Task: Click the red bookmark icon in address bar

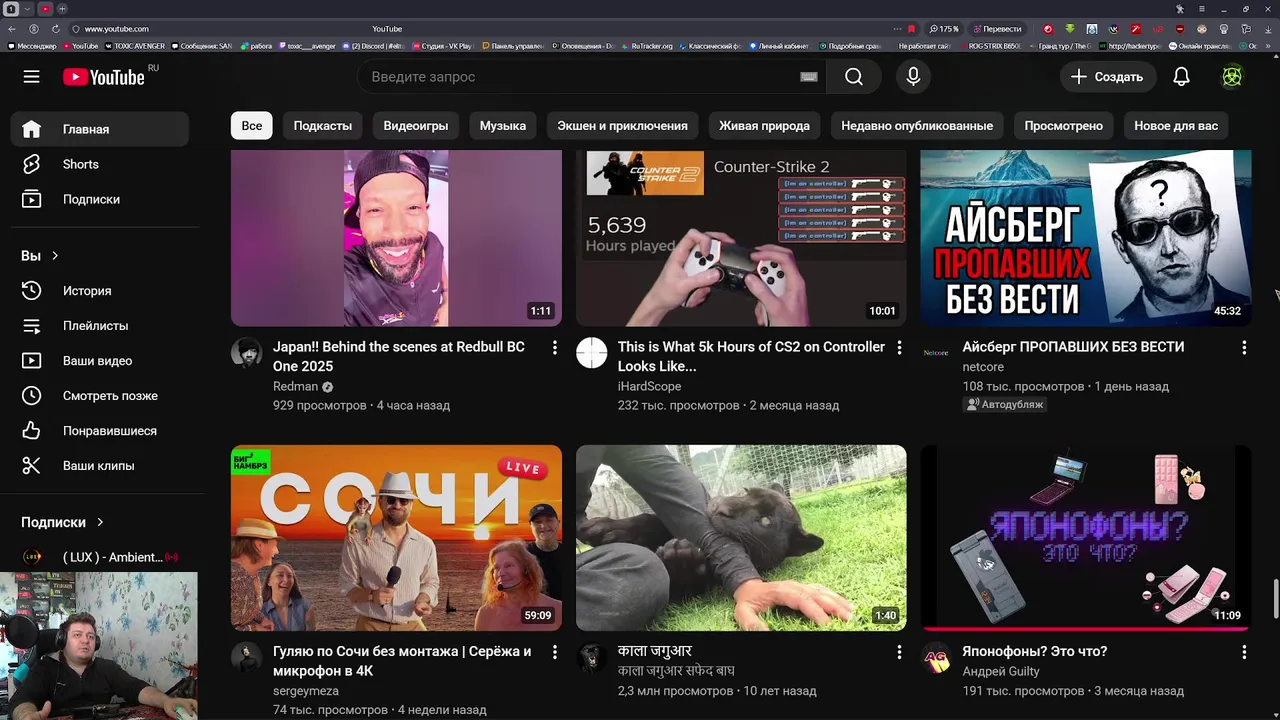Action: pyautogui.click(x=911, y=29)
